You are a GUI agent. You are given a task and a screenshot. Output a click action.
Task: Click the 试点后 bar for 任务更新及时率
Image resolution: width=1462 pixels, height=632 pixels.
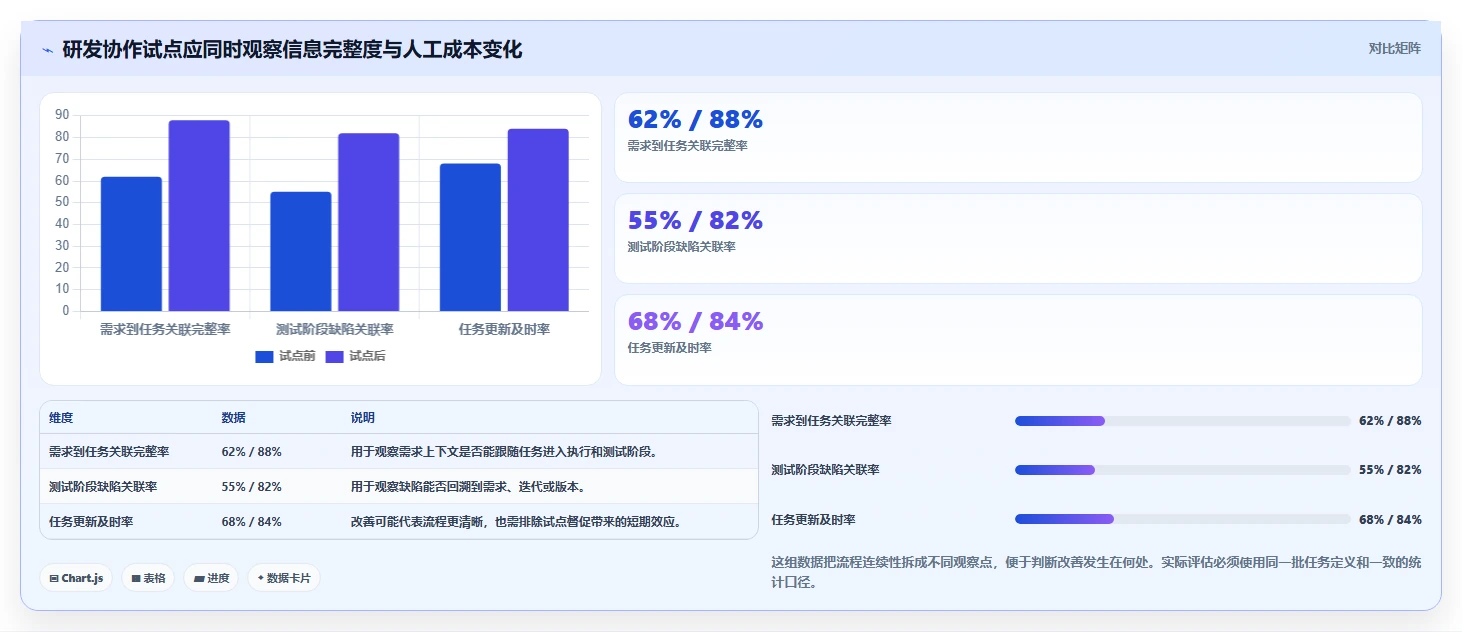coord(538,220)
